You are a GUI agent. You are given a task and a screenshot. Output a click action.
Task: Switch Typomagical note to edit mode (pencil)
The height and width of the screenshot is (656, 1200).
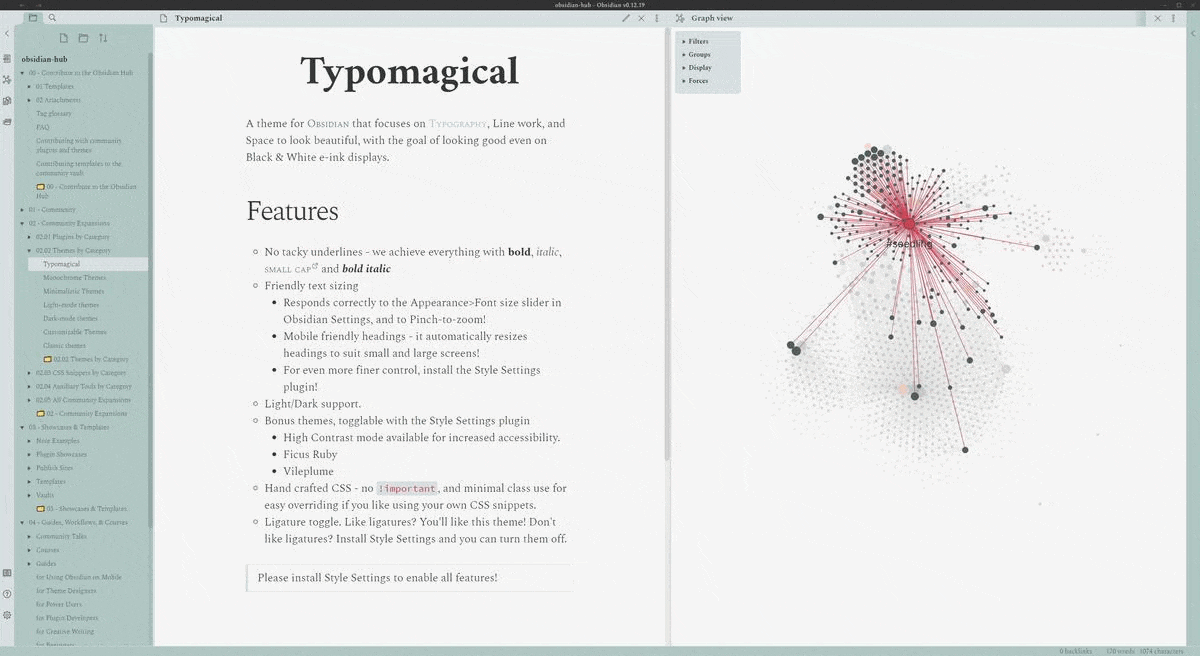pos(626,18)
